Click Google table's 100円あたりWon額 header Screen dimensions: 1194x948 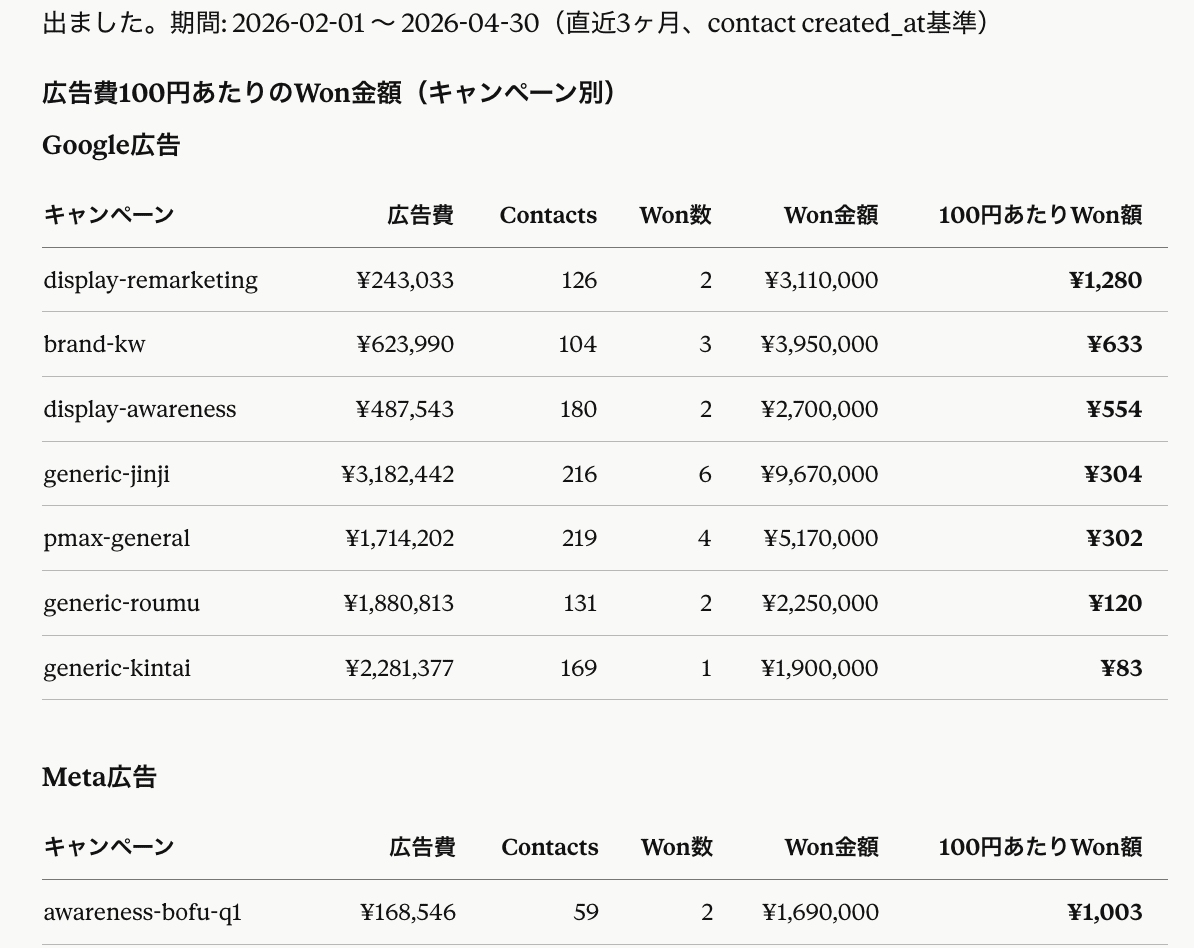tap(1040, 215)
